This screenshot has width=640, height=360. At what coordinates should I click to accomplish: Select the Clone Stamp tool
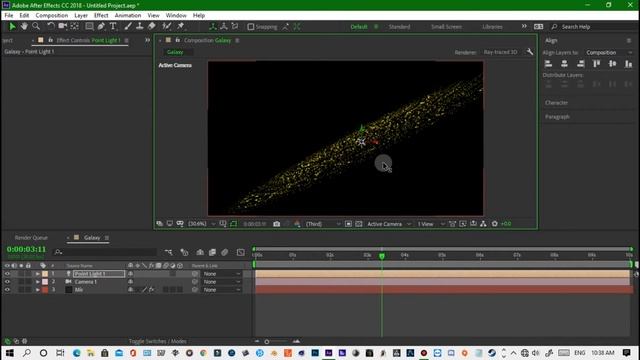coord(140,27)
